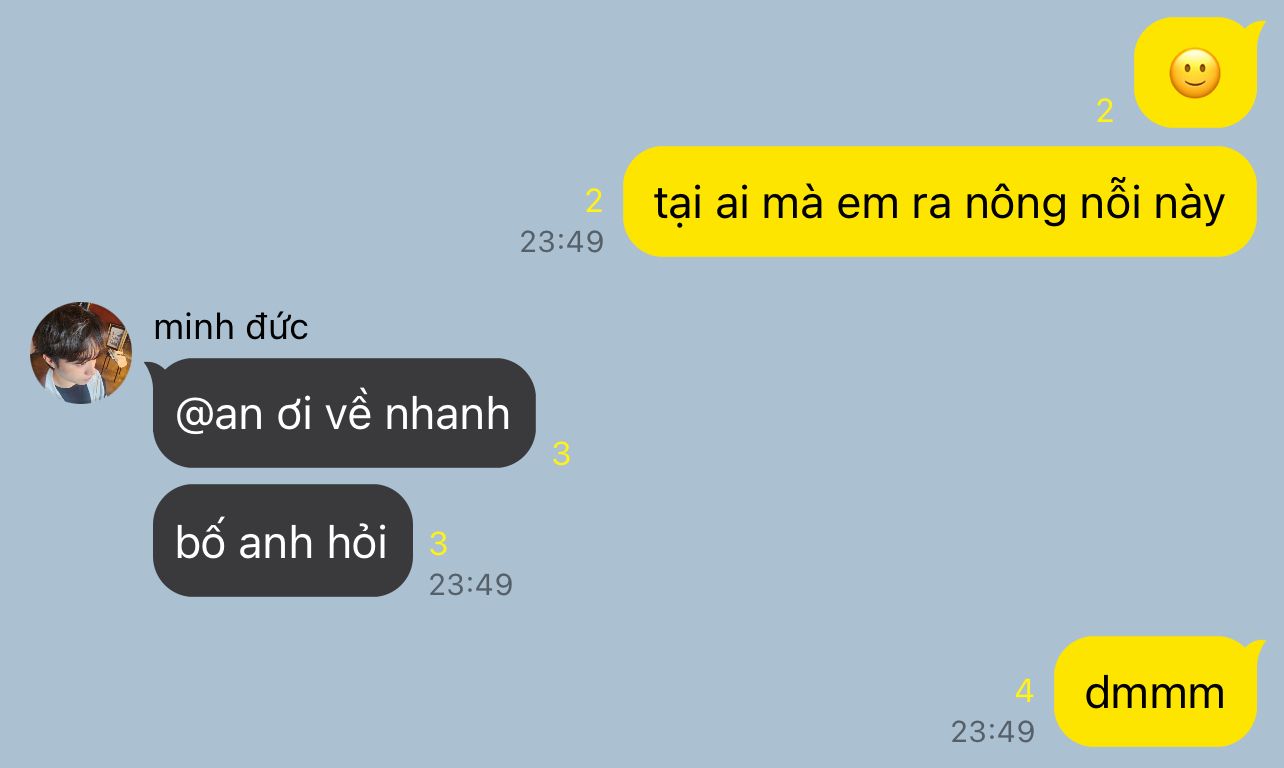Viewport: 1284px width, 768px height.
Task: Tap the '@an' mention in the message
Action: pos(218,414)
